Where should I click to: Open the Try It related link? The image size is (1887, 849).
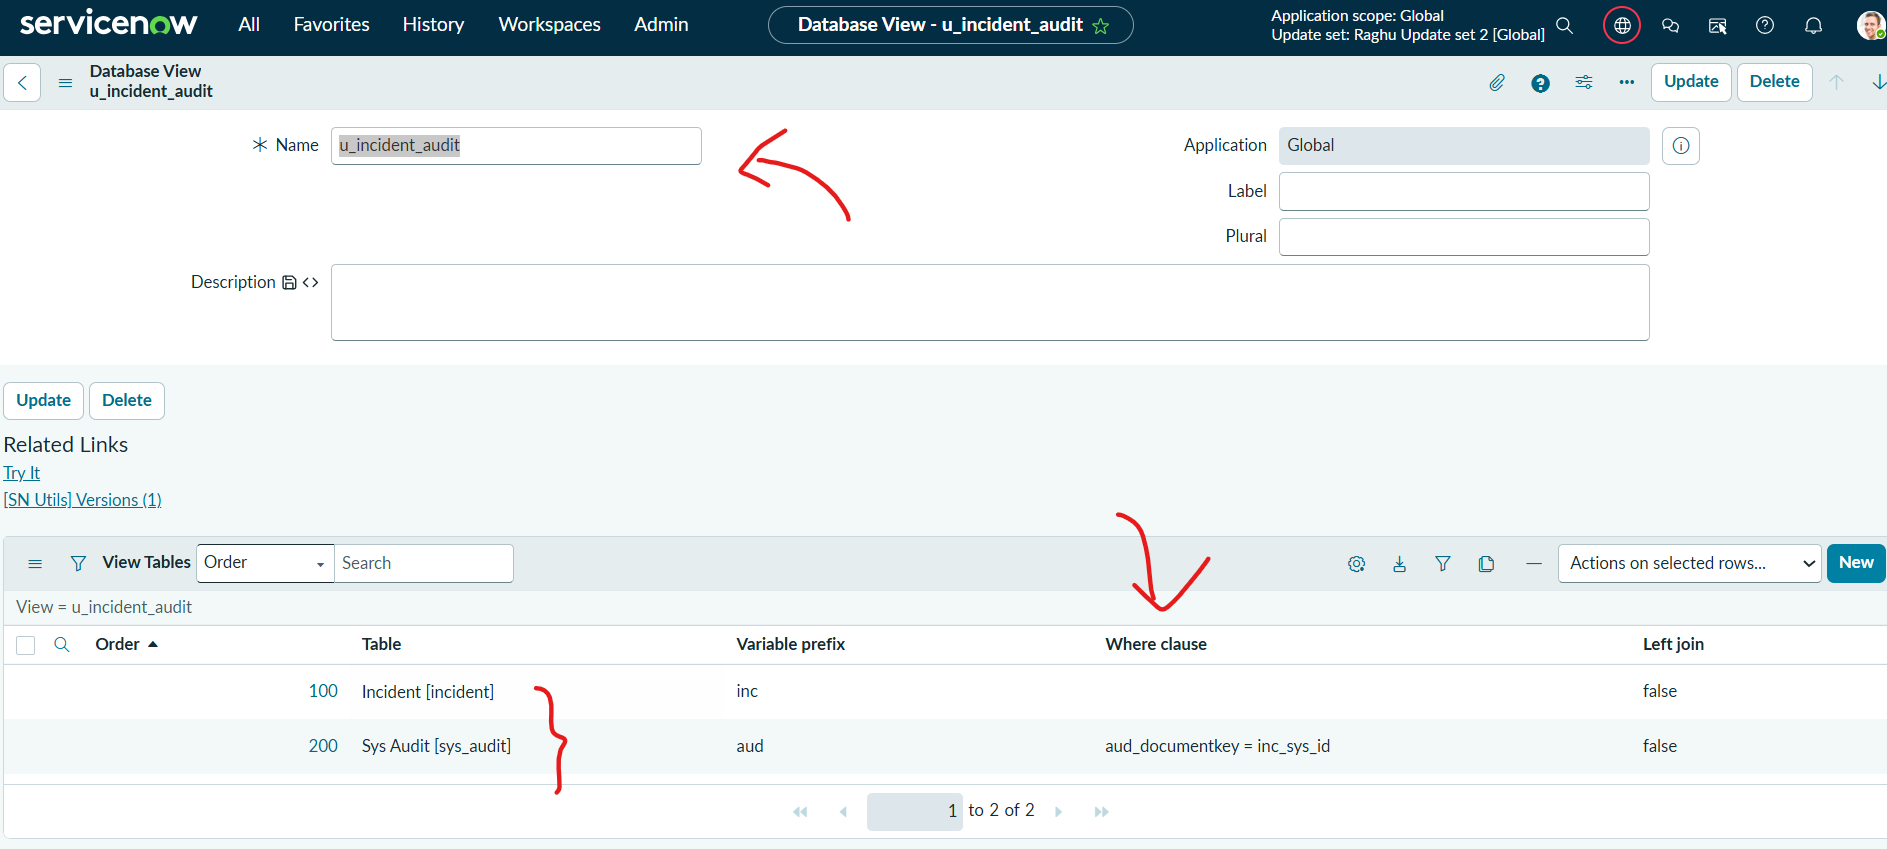coord(22,473)
